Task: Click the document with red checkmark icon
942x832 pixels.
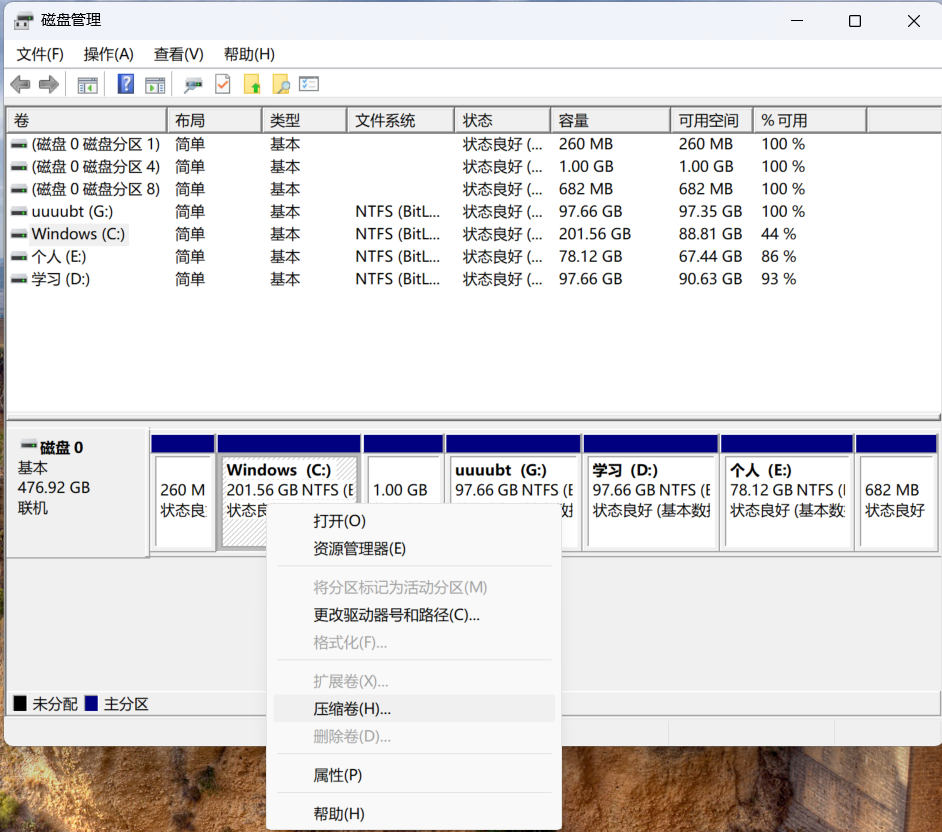Action: 222,85
